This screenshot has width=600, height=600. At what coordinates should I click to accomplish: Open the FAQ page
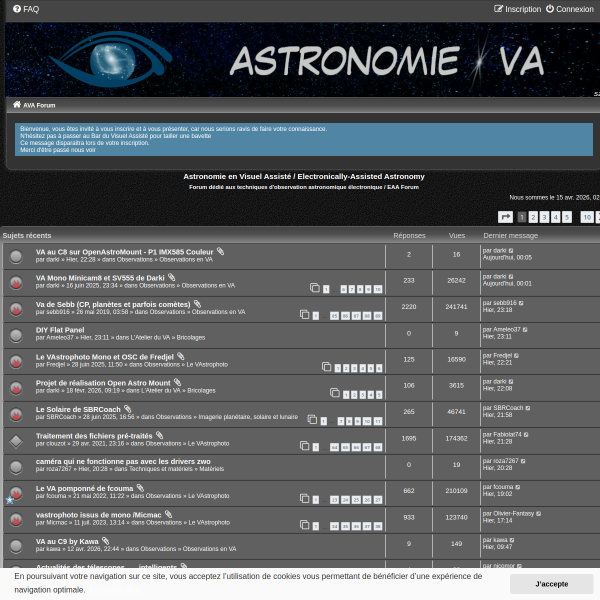point(26,9)
